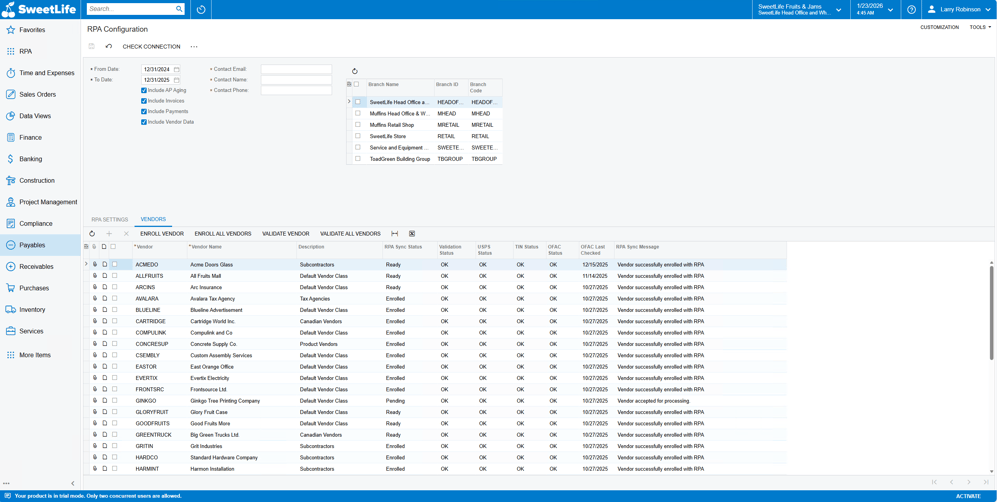Open the recent history clock icon
Image resolution: width=997 pixels, height=502 pixels.
[202, 10]
